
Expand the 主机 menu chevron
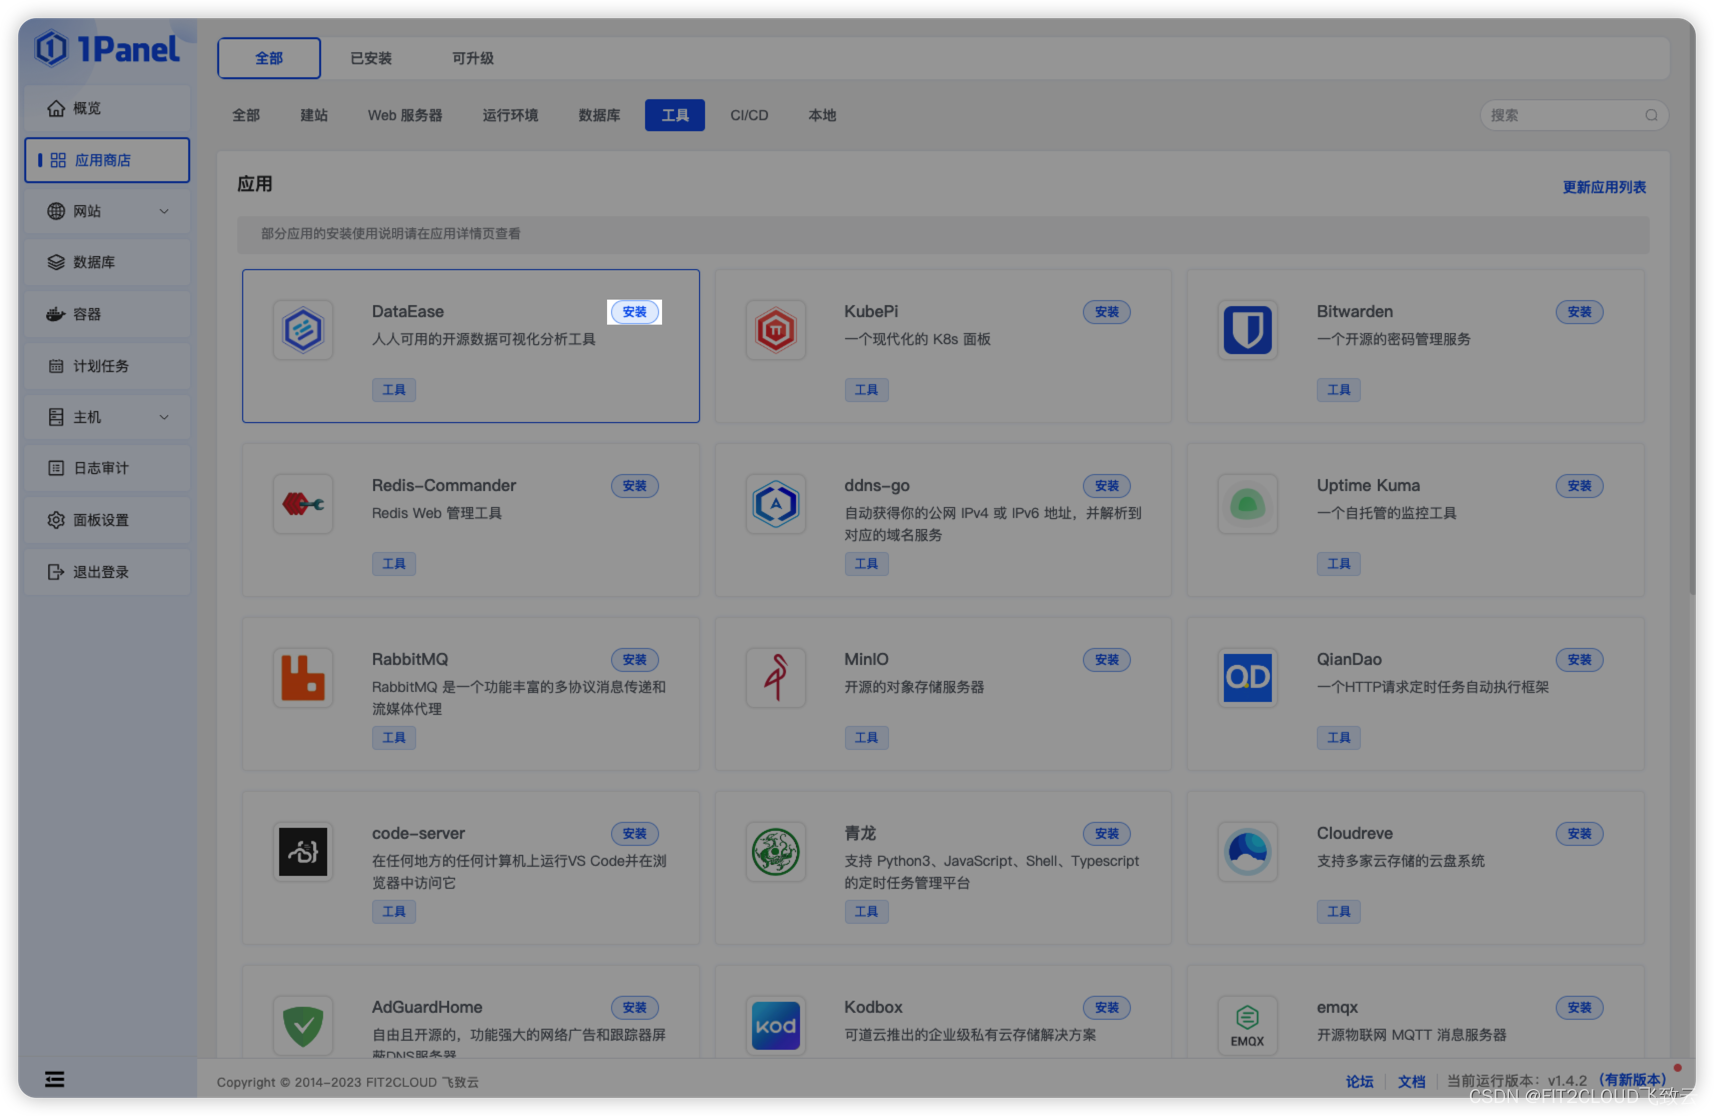coord(164,417)
